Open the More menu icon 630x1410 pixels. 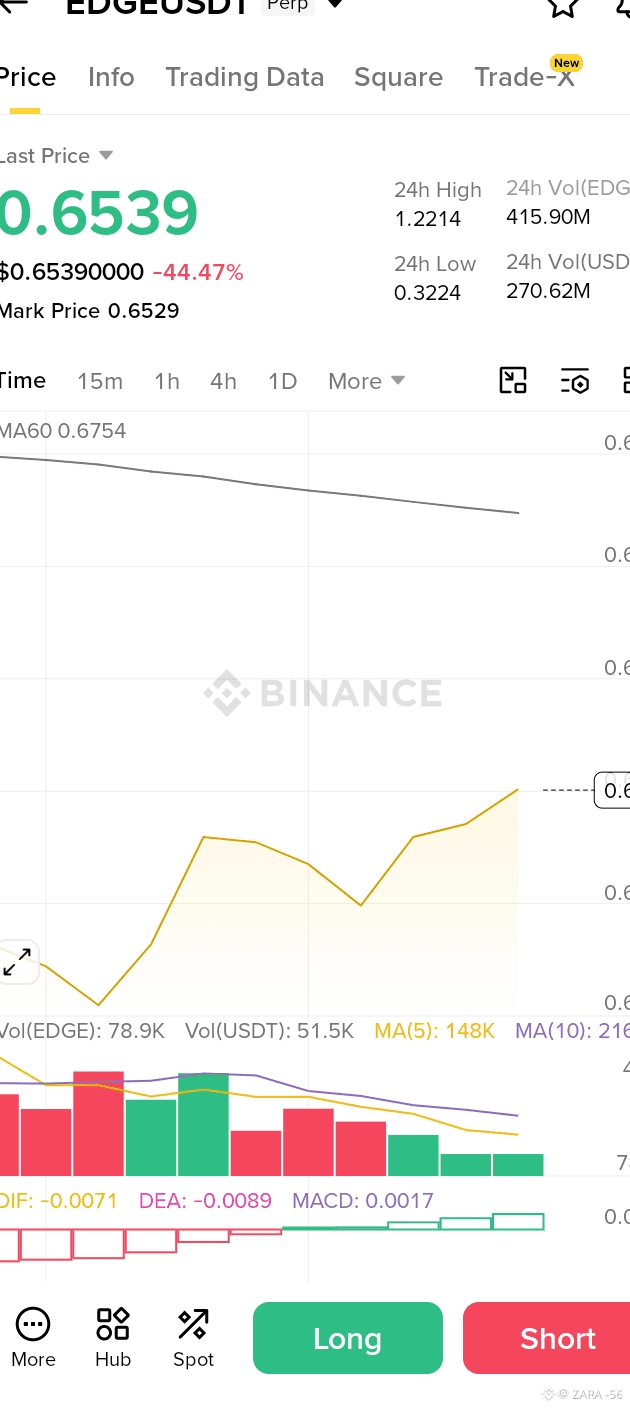pos(33,1338)
